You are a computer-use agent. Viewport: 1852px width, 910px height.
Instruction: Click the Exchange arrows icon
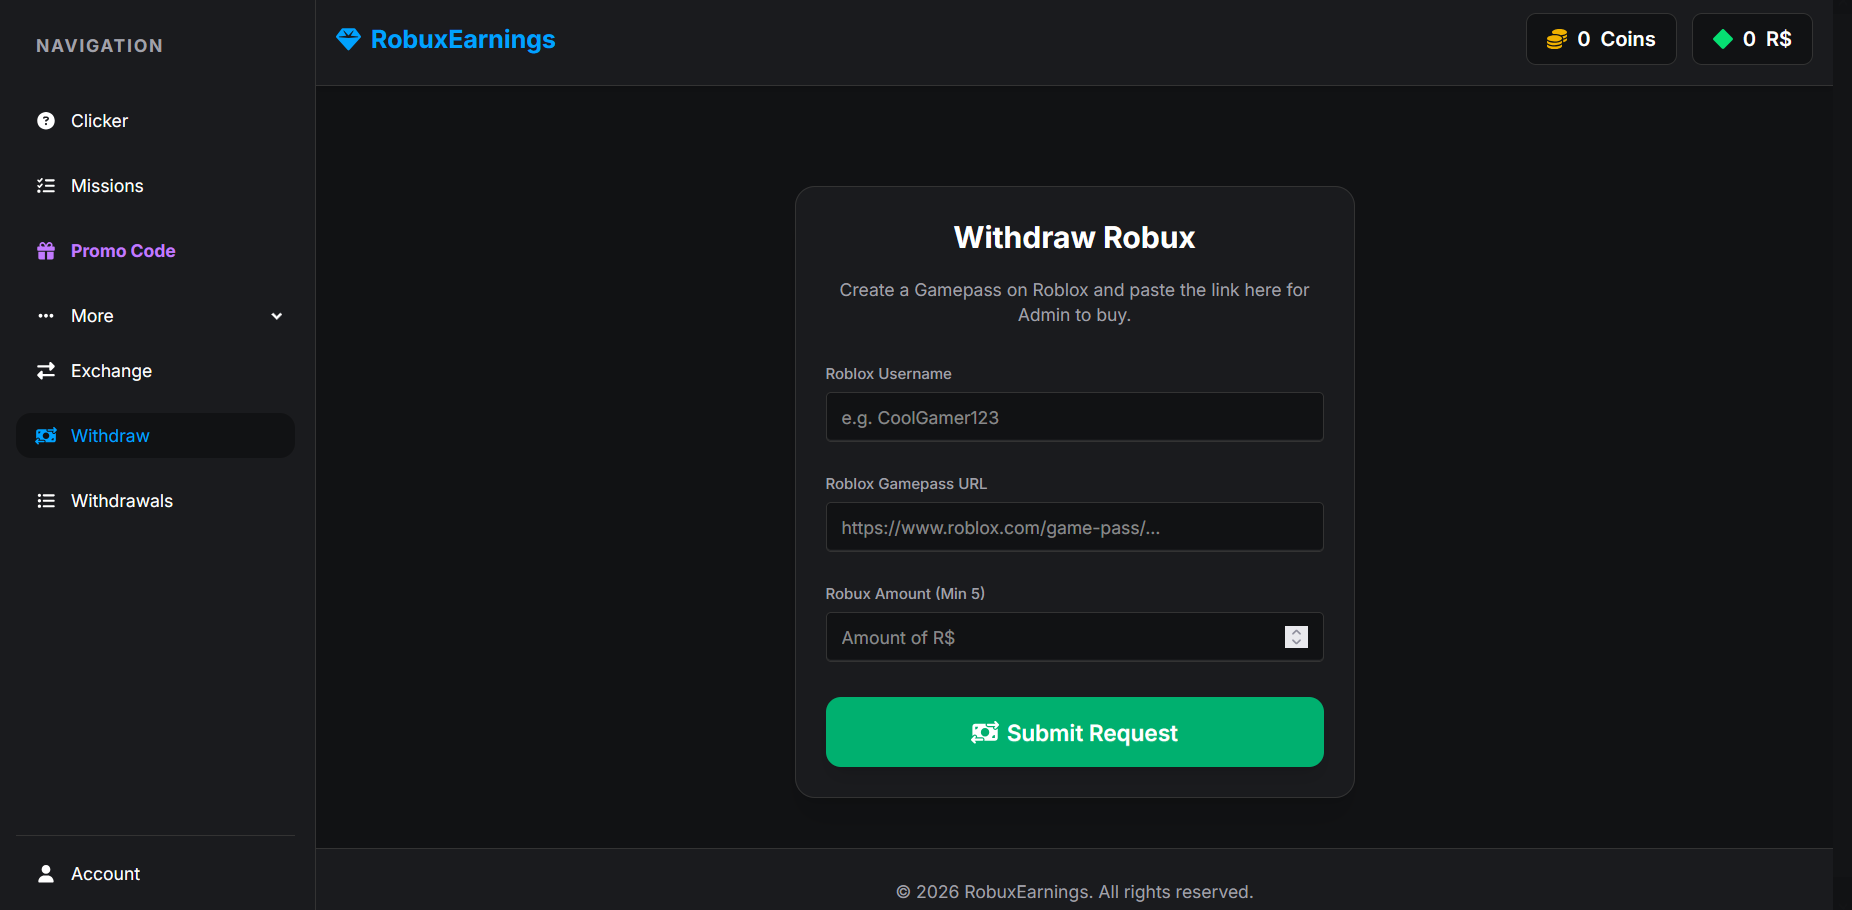(x=46, y=371)
